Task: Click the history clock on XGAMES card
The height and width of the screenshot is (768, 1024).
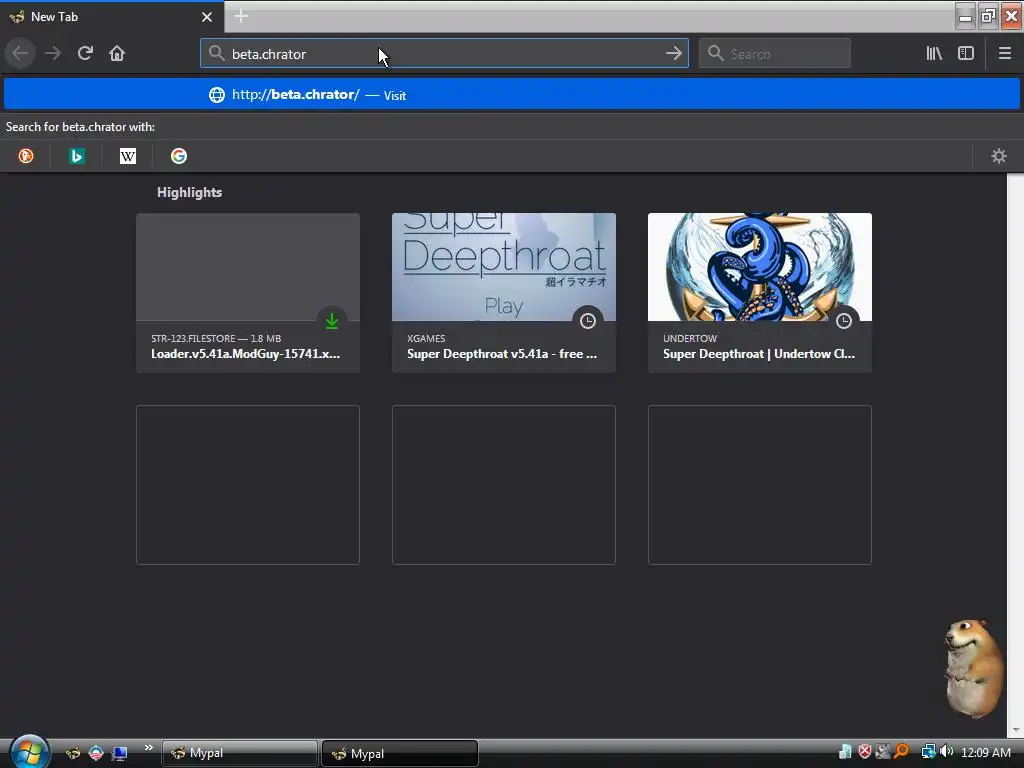Action: pyautogui.click(x=588, y=321)
